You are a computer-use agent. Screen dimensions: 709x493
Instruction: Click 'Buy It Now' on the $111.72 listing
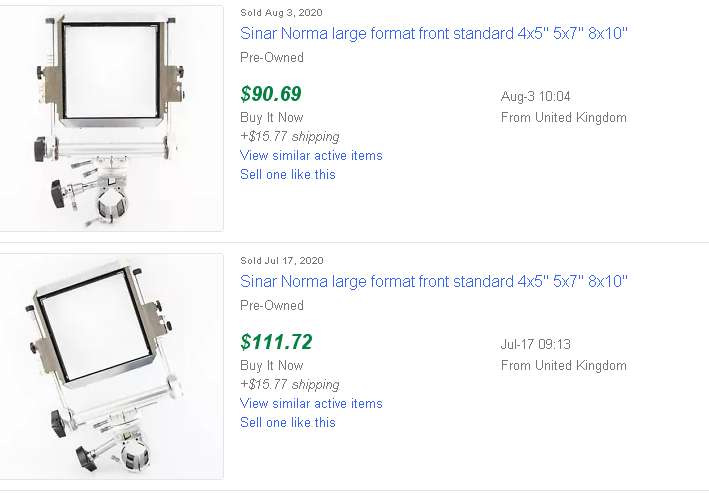tap(271, 365)
